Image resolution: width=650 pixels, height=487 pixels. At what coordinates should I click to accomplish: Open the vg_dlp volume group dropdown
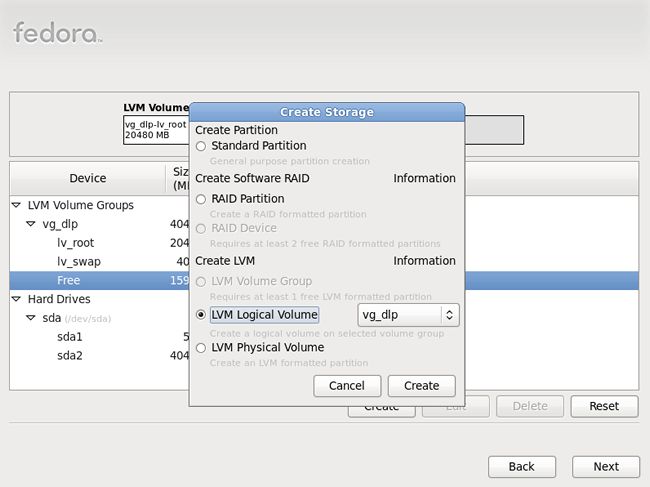(x=408, y=315)
